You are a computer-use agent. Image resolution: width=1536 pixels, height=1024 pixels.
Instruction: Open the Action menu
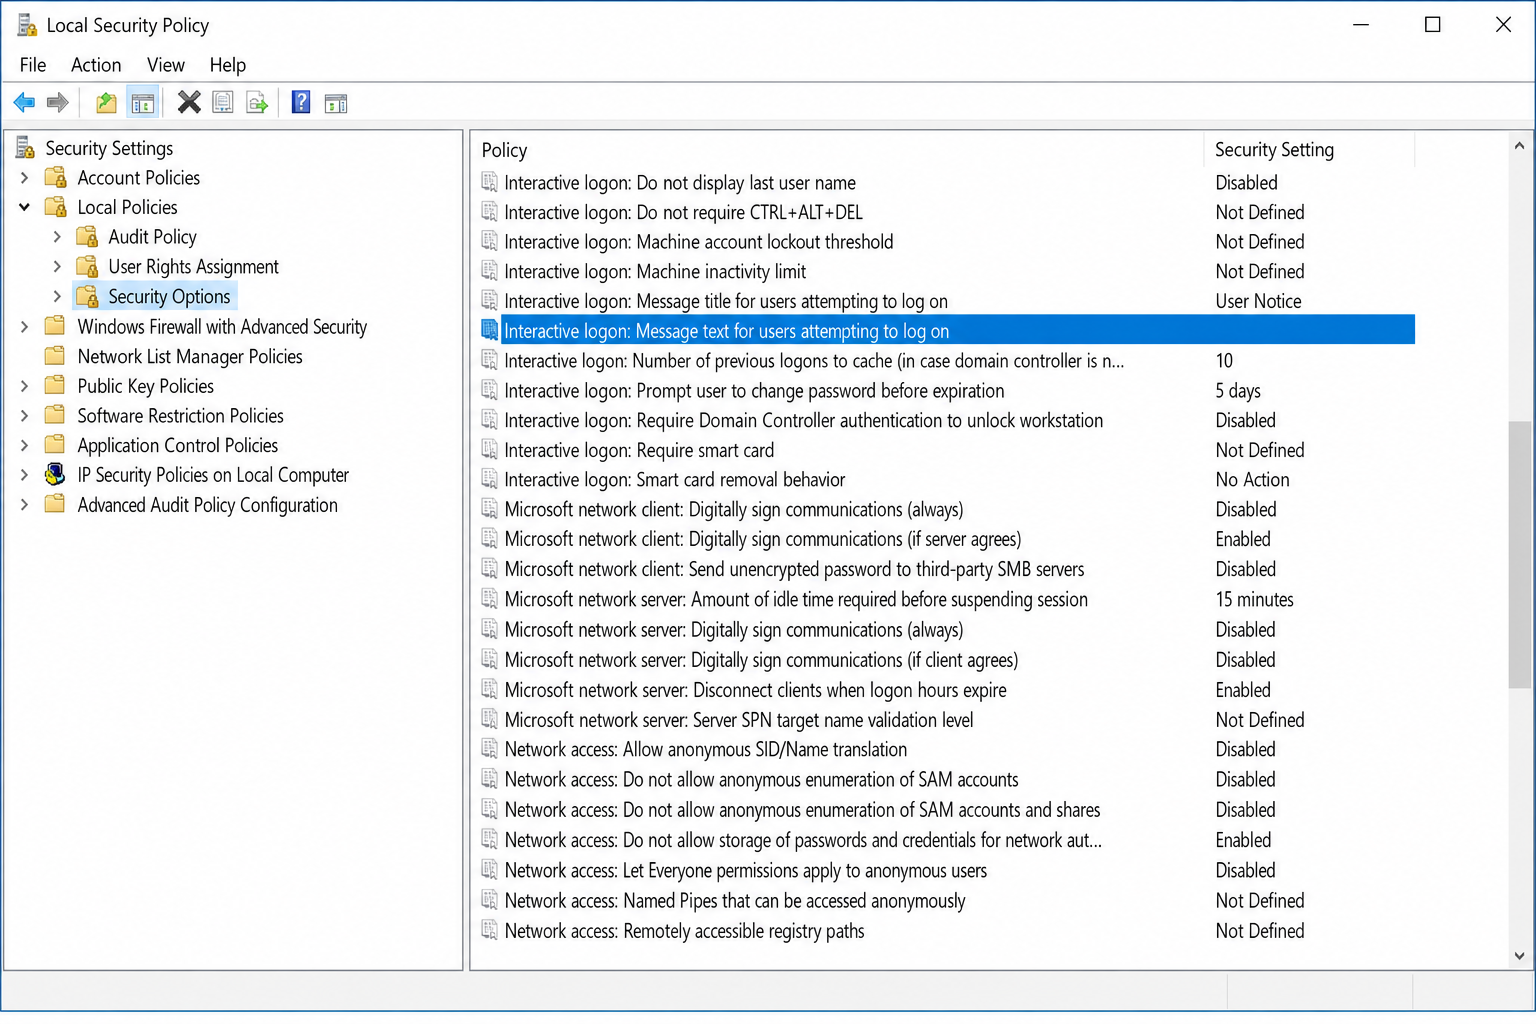coord(96,65)
